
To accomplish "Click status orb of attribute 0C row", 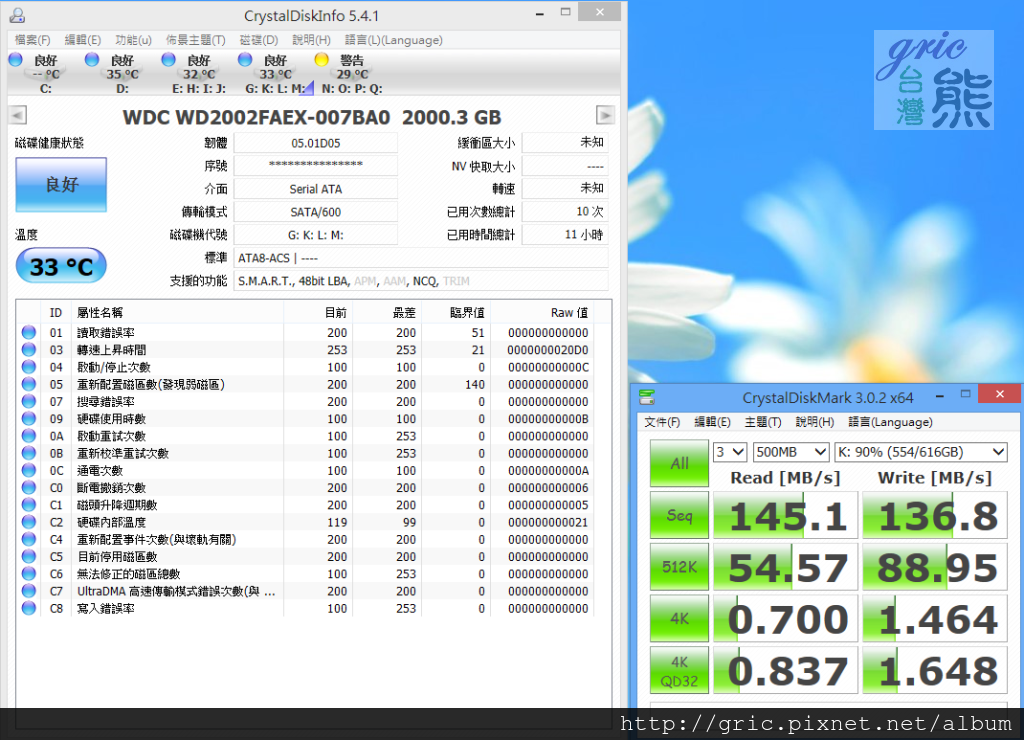I will point(29,470).
